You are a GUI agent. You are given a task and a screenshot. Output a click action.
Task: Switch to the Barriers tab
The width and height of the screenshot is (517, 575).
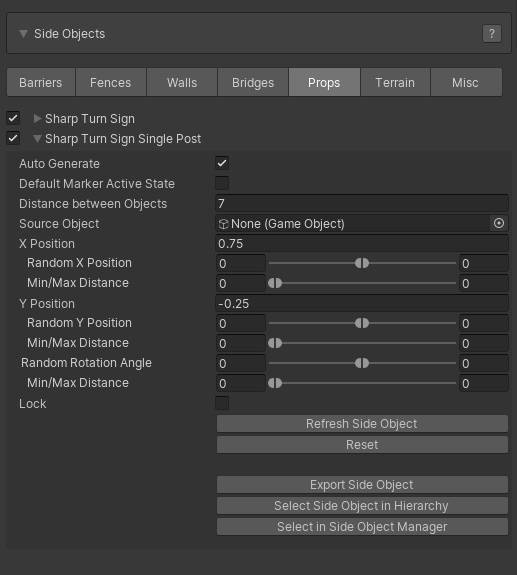tap(41, 82)
